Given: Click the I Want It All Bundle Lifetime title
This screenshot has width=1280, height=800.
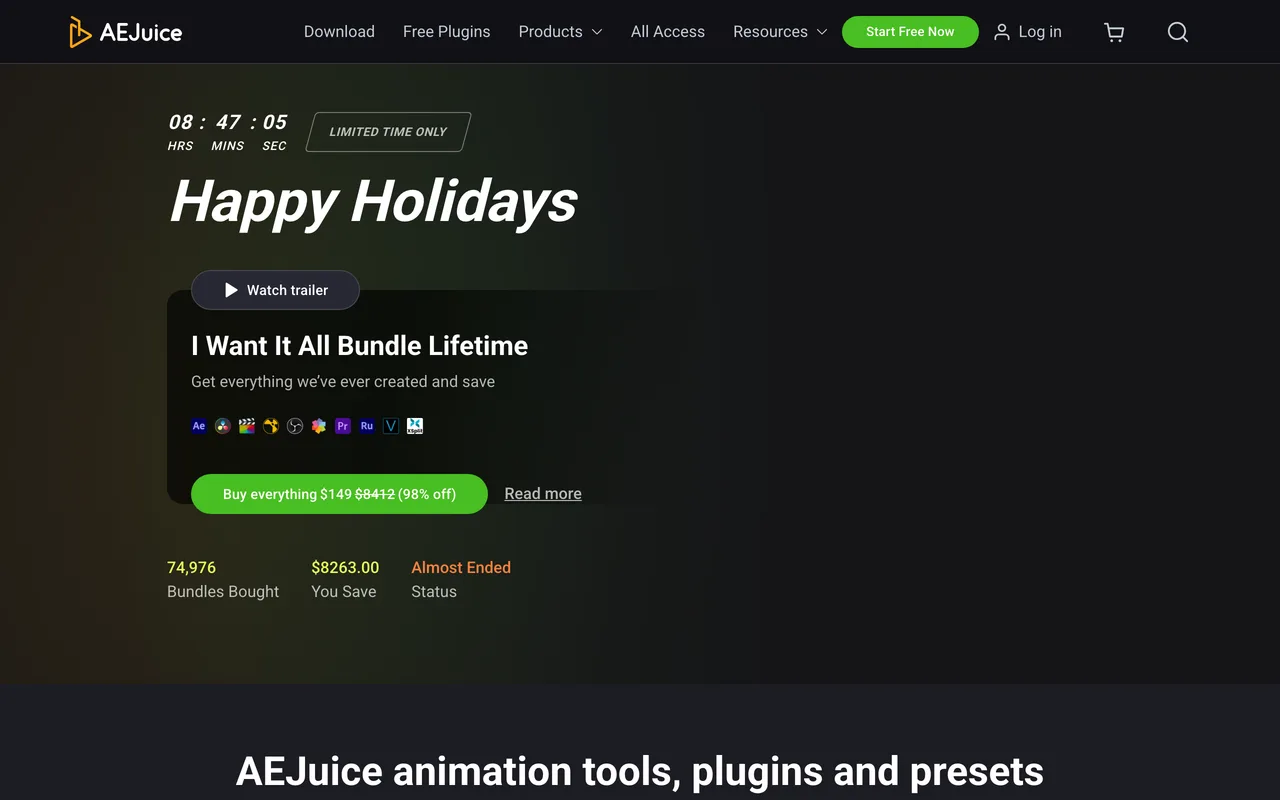Looking at the screenshot, I should click(x=359, y=346).
